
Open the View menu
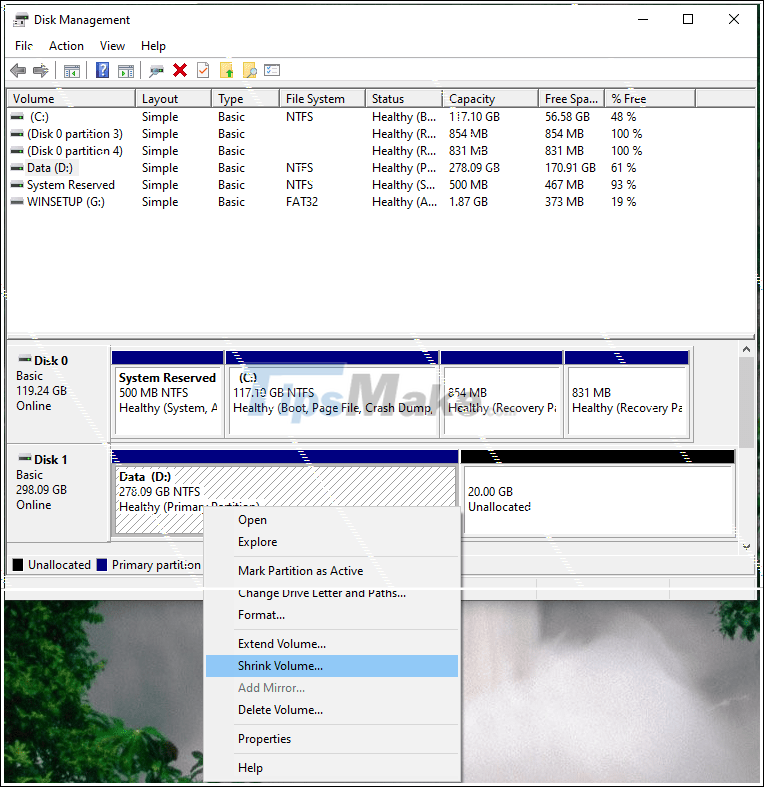tap(112, 46)
